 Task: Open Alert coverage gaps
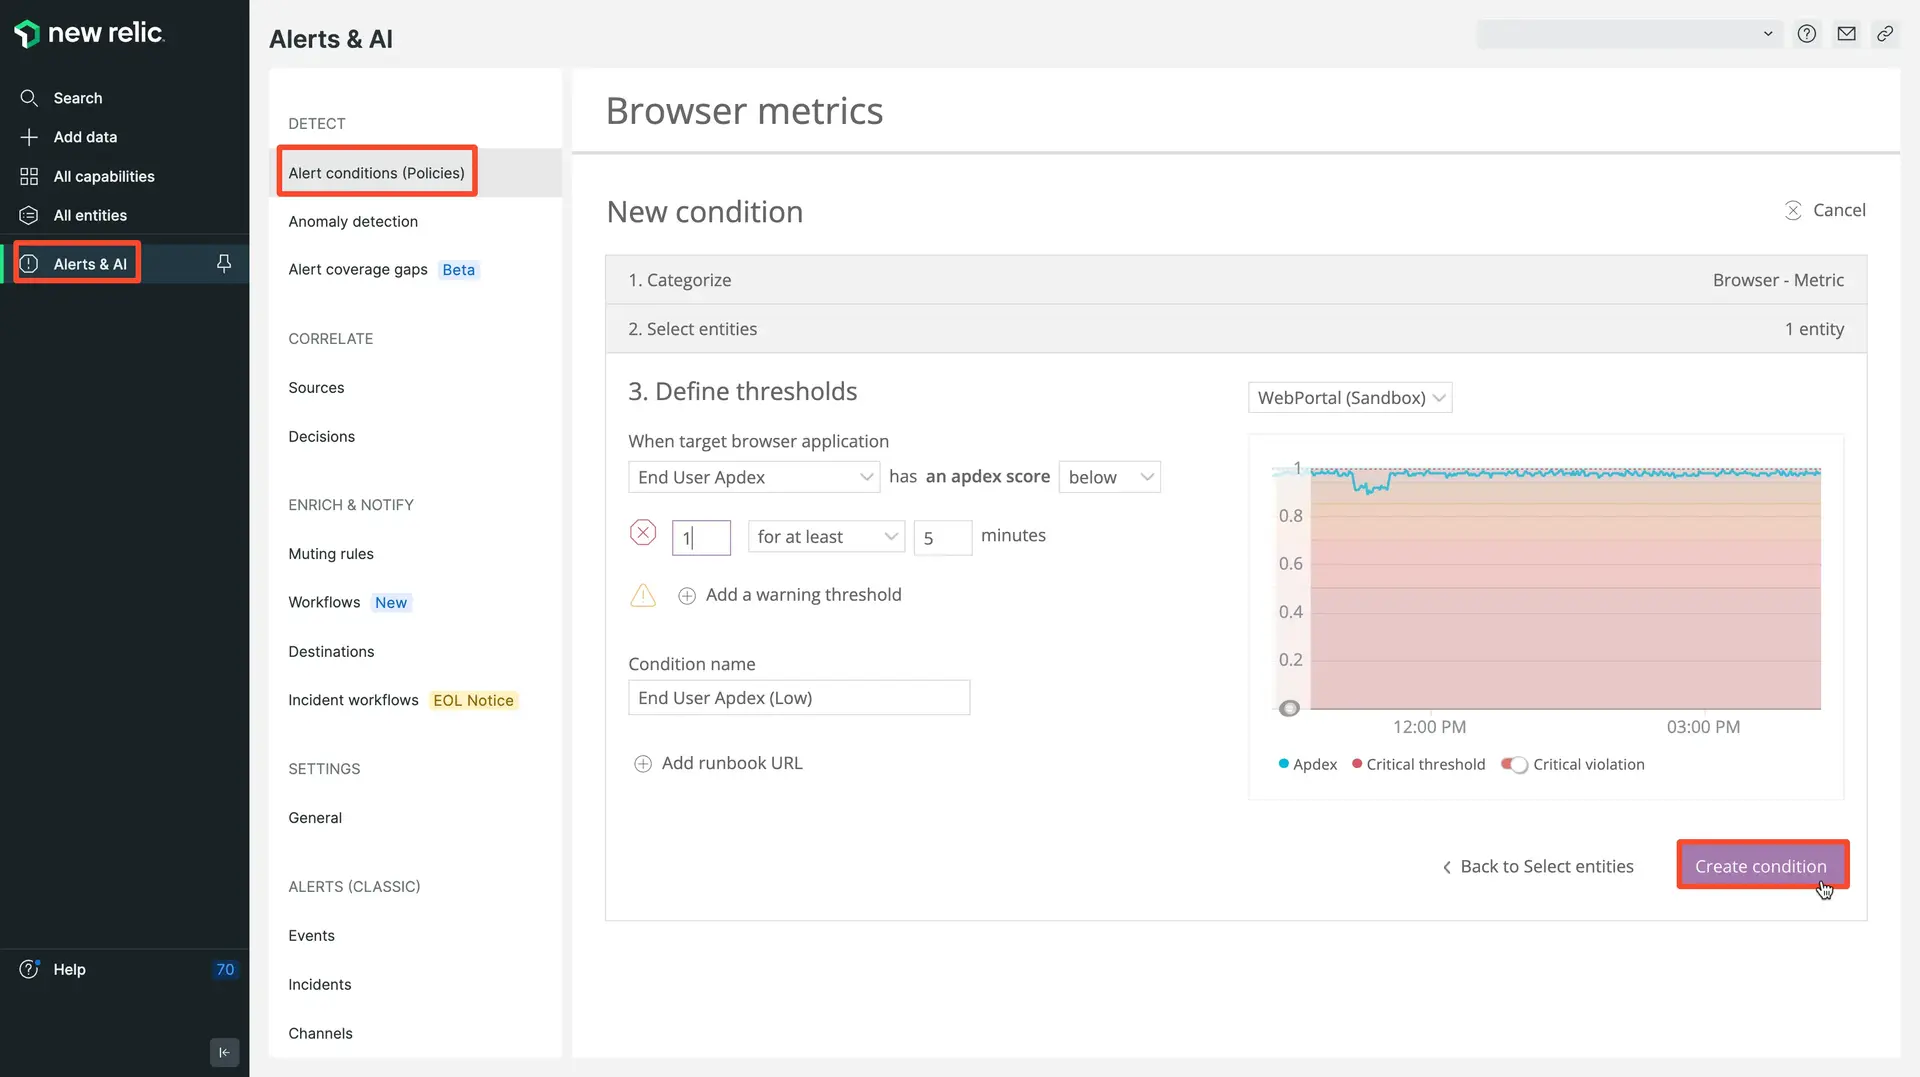(357, 269)
